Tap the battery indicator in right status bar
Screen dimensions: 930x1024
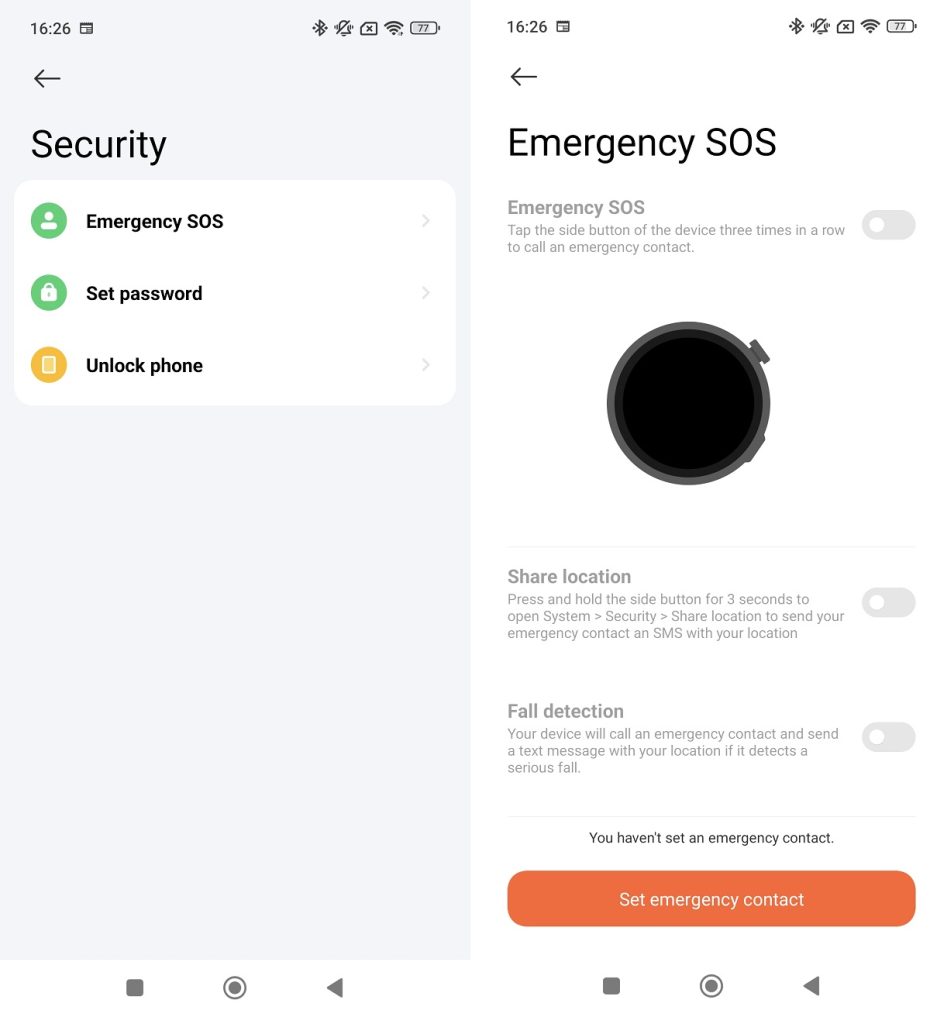[x=901, y=27]
